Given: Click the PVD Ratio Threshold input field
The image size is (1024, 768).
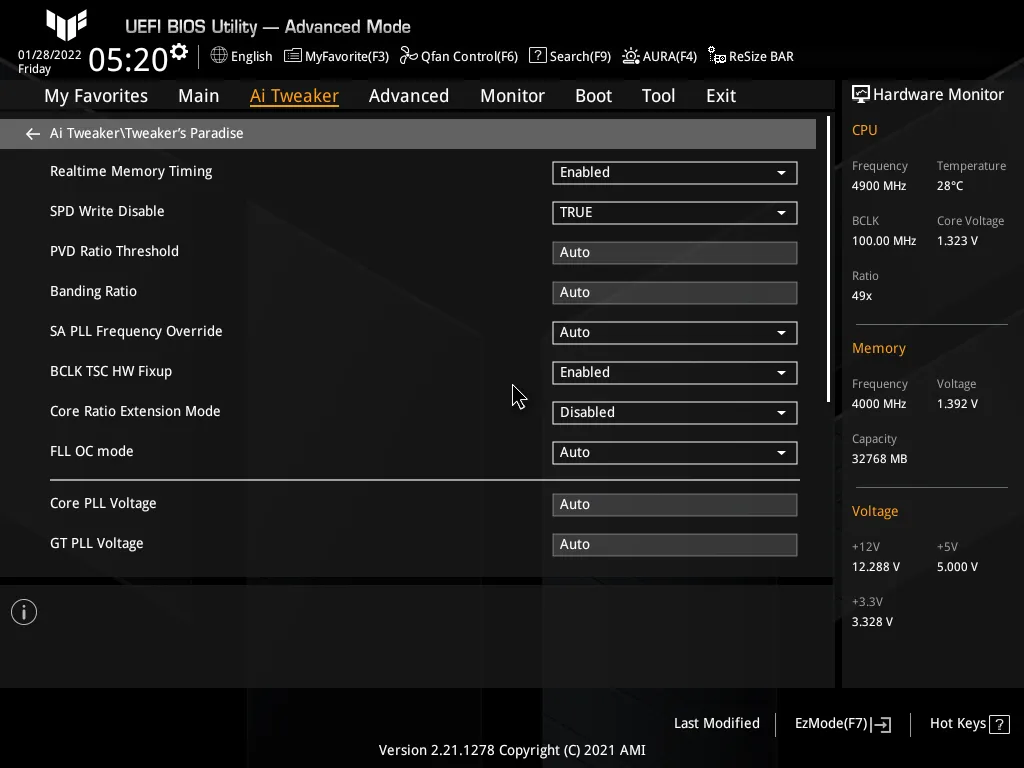Looking at the screenshot, I should click(x=675, y=253).
